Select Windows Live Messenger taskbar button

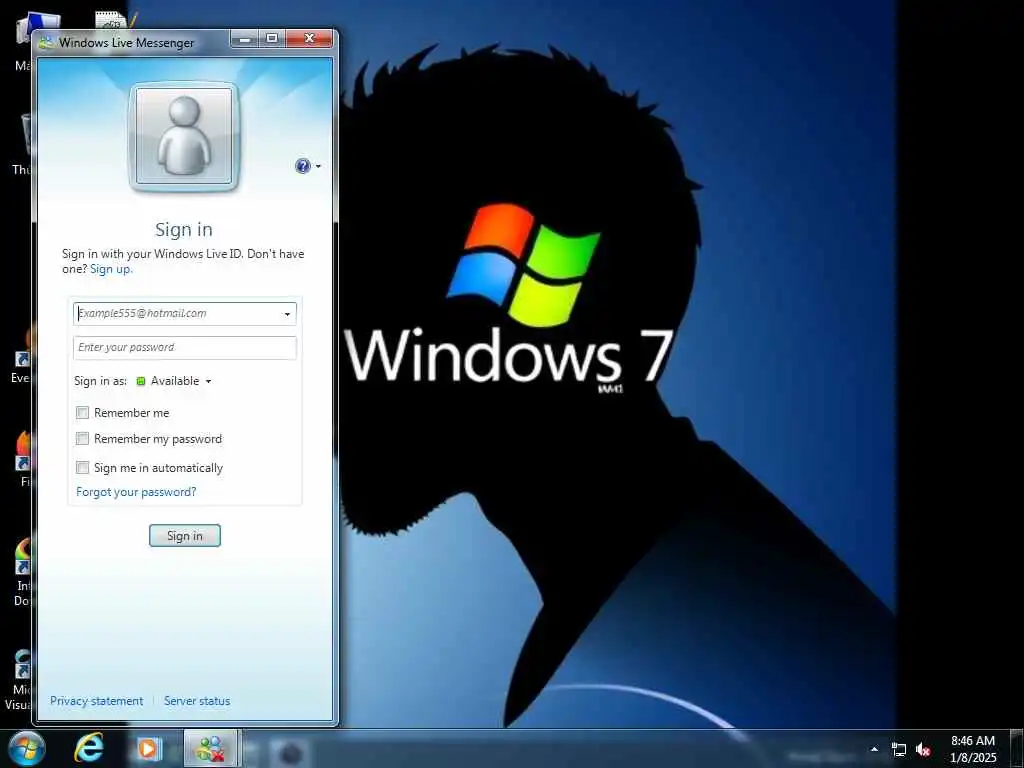click(212, 749)
